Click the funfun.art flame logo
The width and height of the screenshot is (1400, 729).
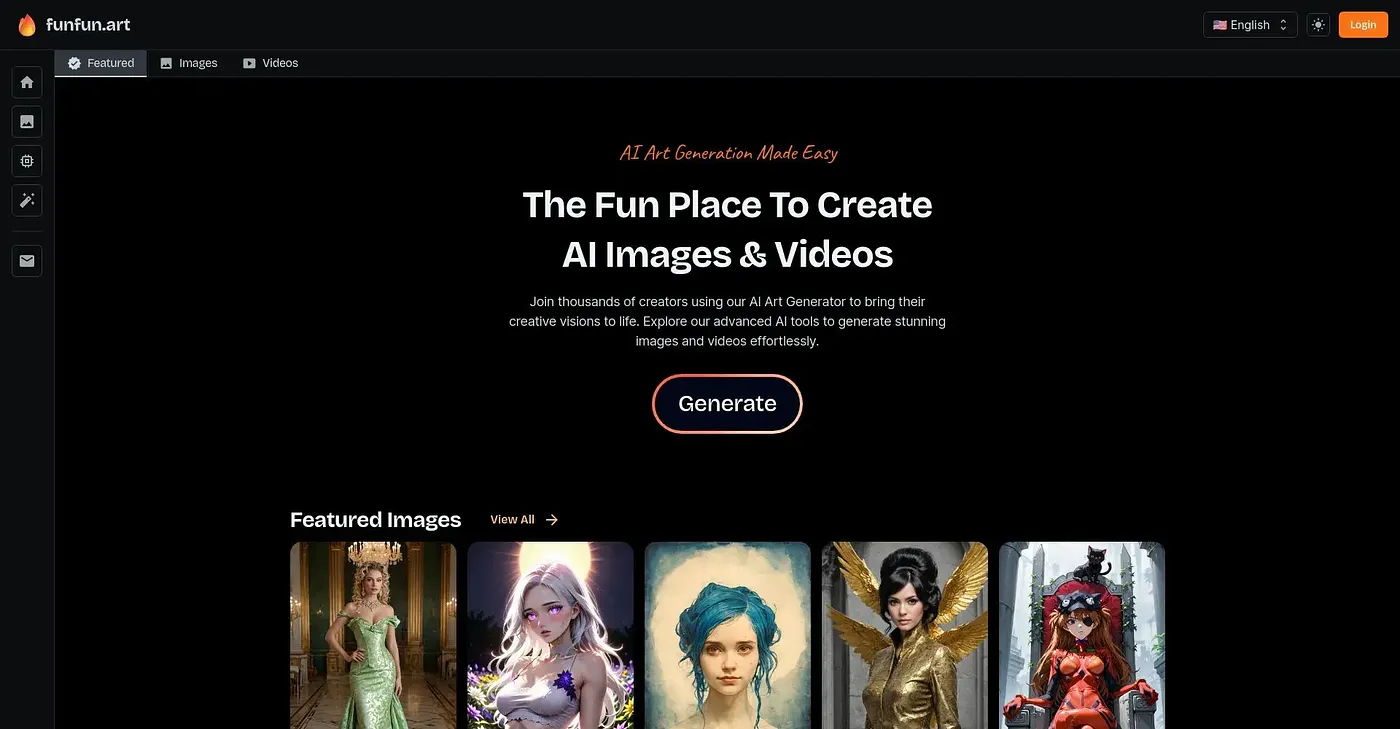point(27,25)
